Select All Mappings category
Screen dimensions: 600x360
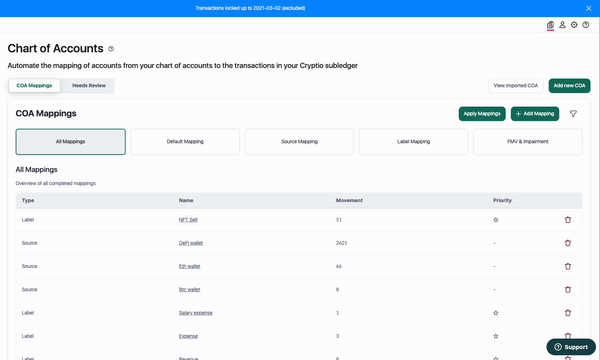pos(70,142)
